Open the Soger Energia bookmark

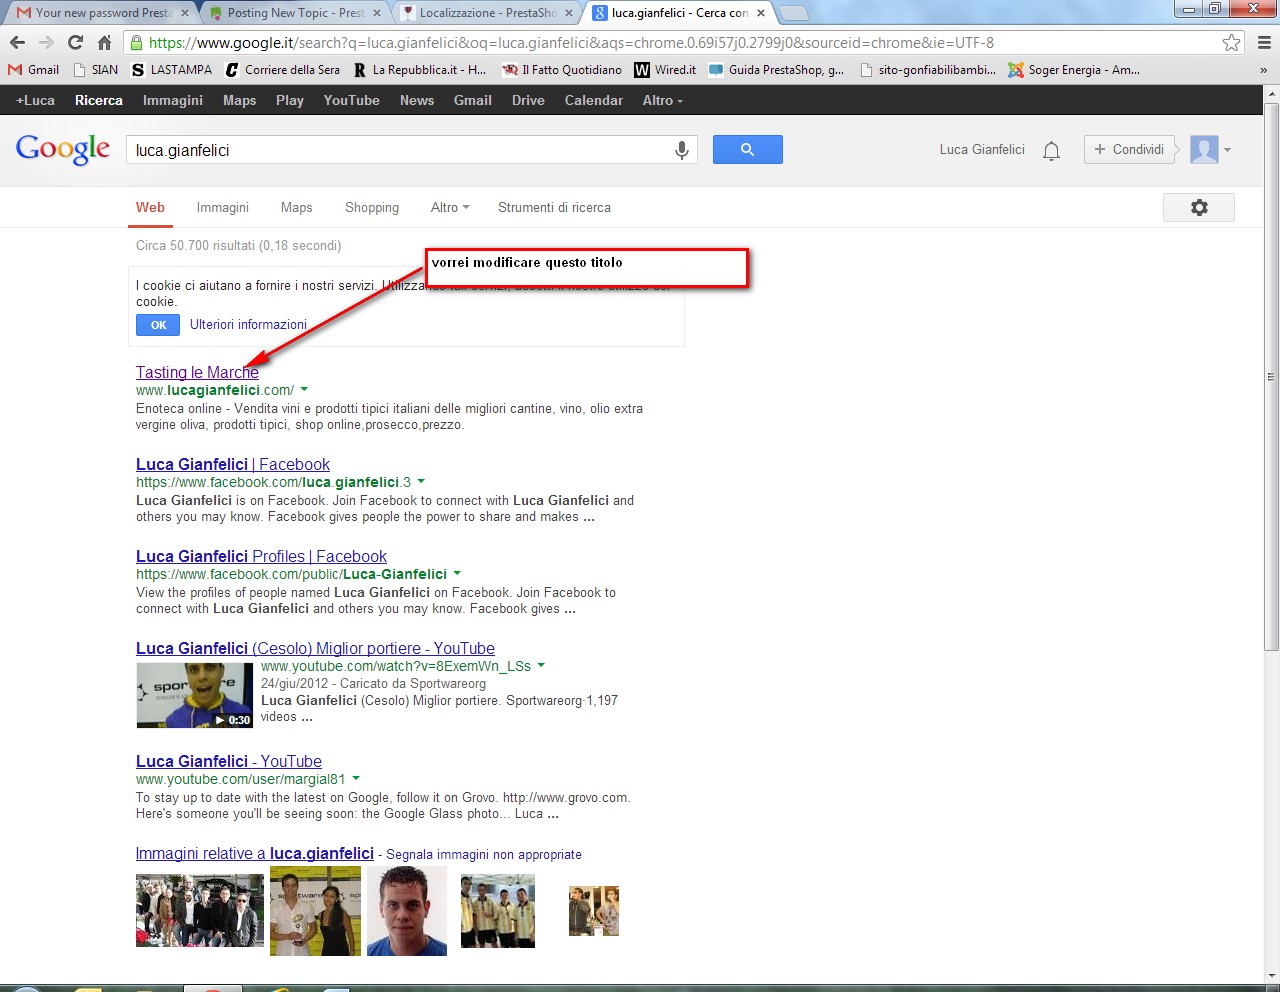tap(1074, 70)
